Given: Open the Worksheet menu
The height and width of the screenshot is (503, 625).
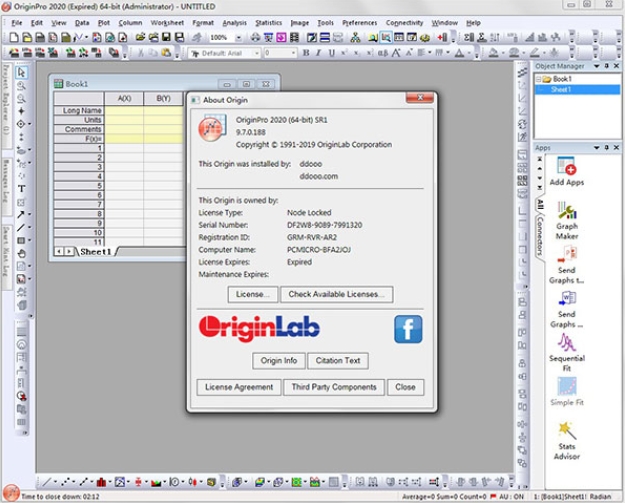Looking at the screenshot, I should coord(167,22).
